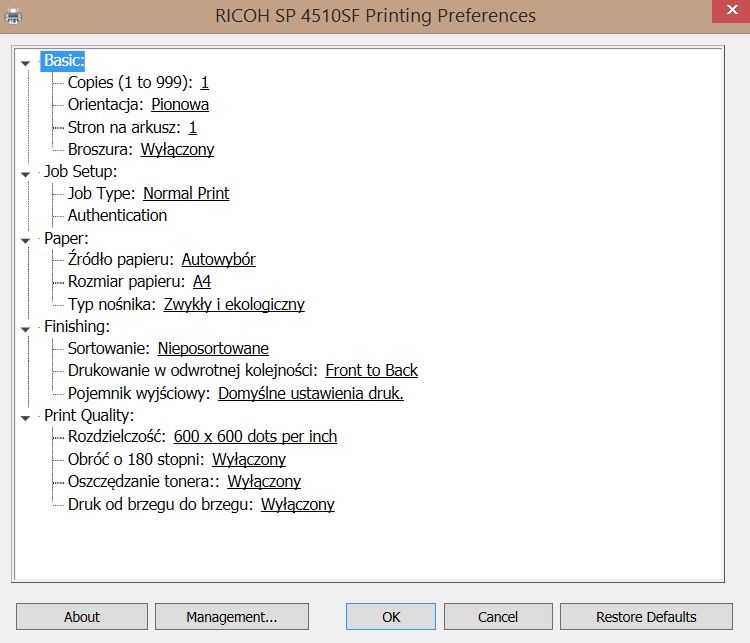Select the Finishing tree heading
750x643 pixels.
point(77,326)
